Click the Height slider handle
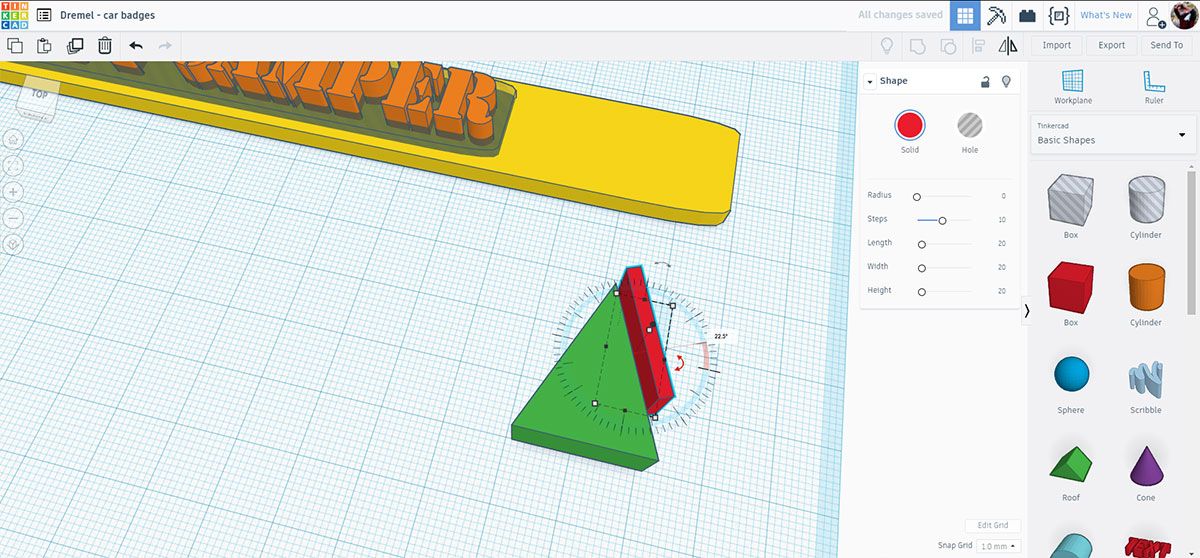 pyautogui.click(x=922, y=292)
